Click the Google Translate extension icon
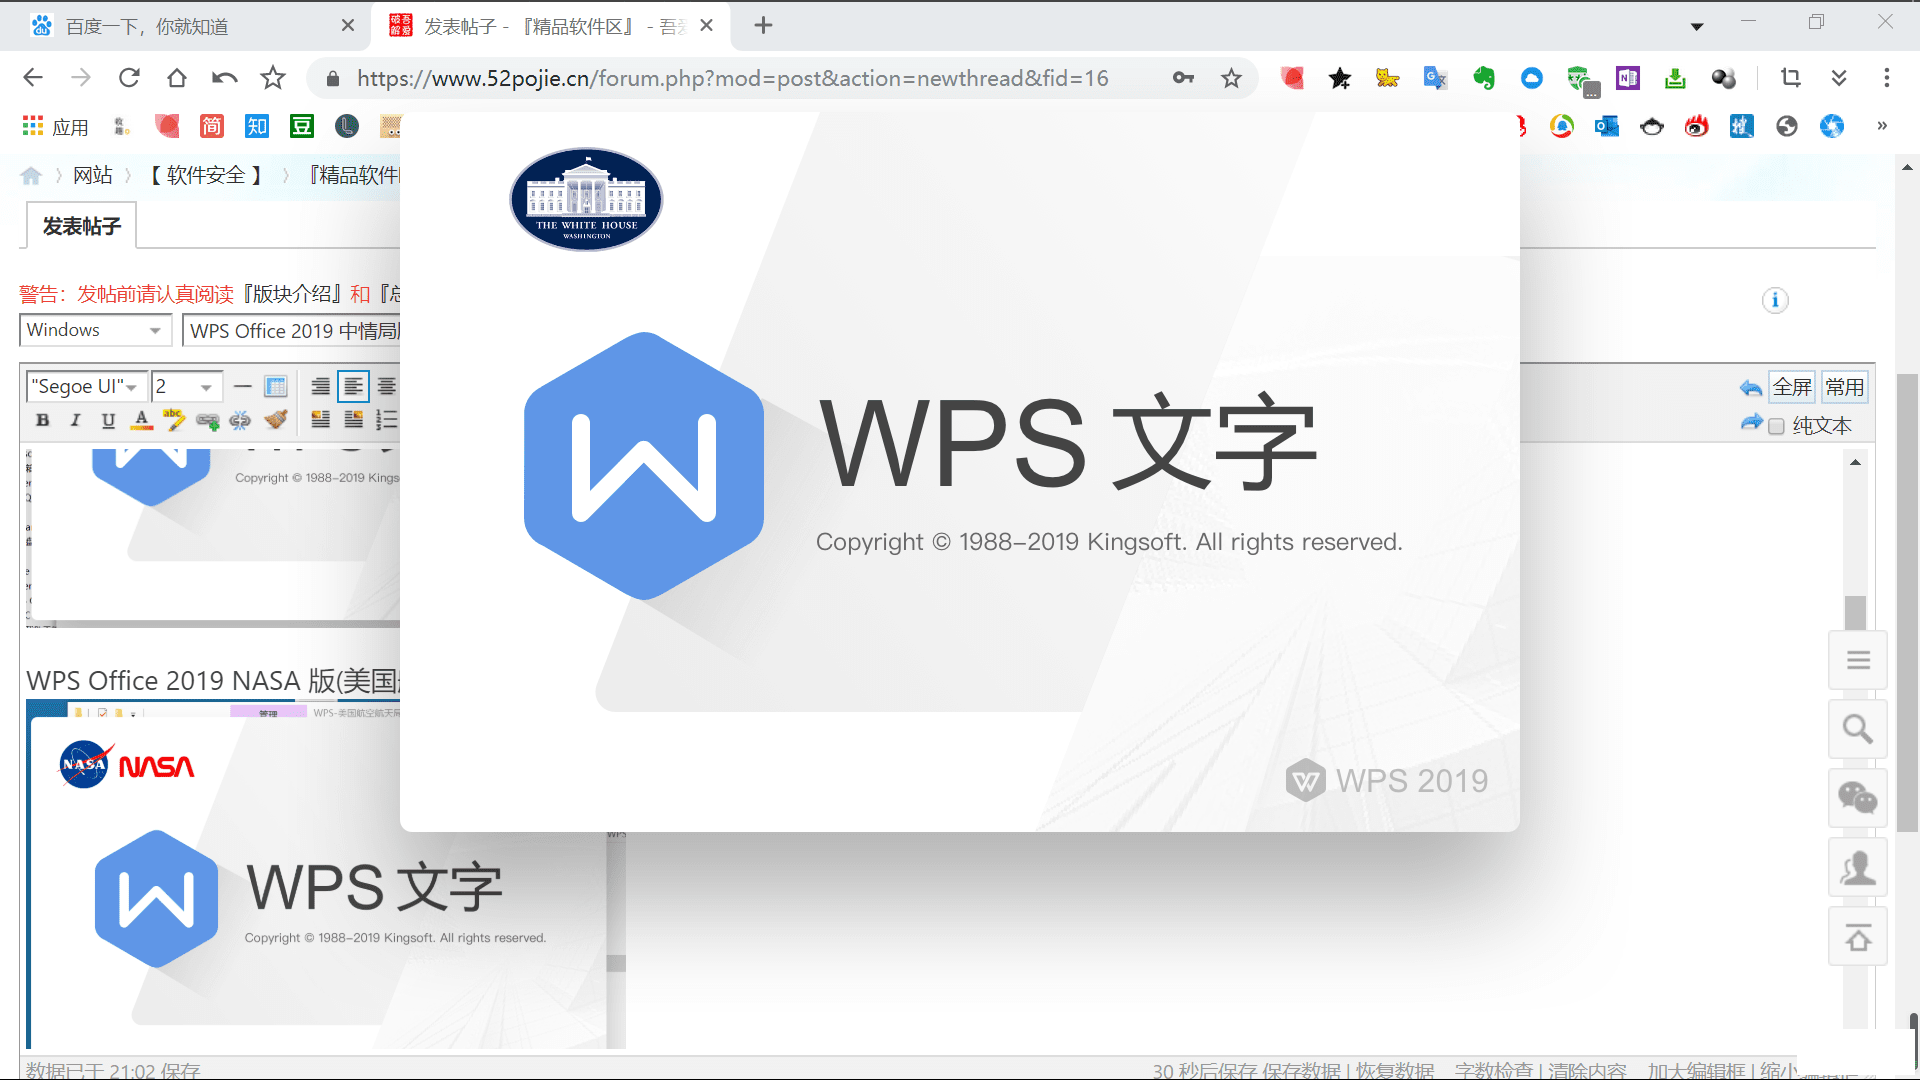 1435,78
